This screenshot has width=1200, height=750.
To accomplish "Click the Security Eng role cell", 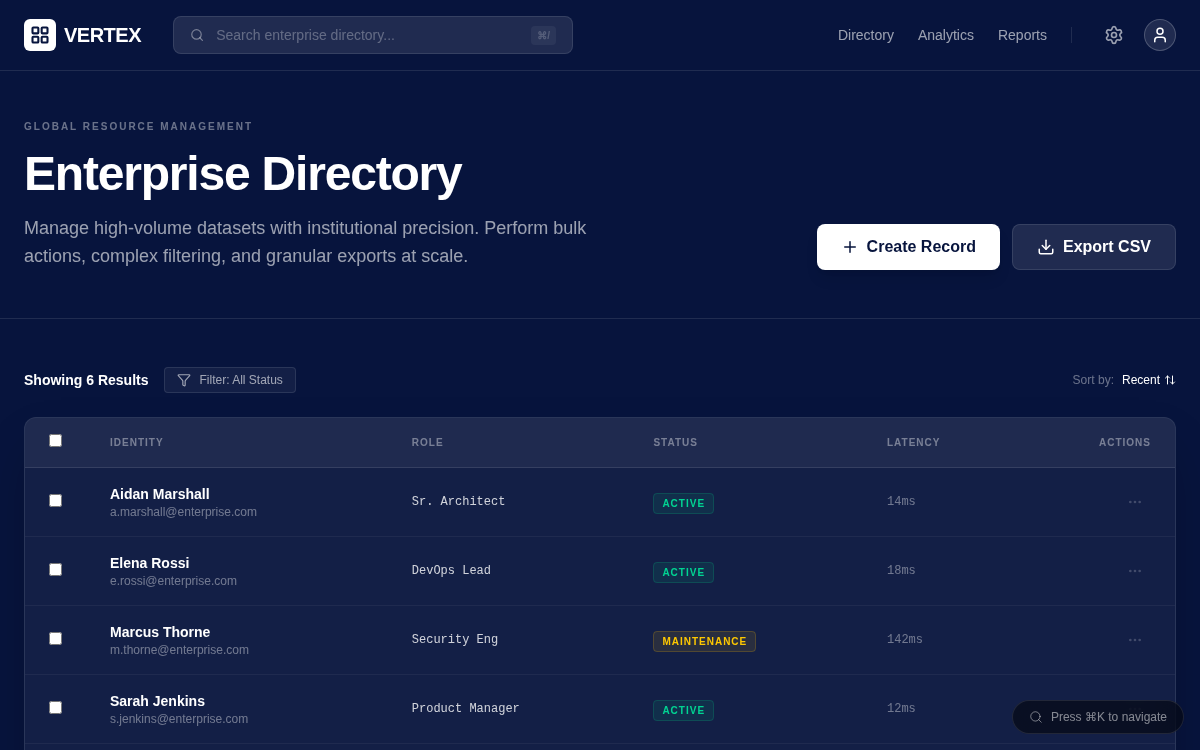I will 455,640.
